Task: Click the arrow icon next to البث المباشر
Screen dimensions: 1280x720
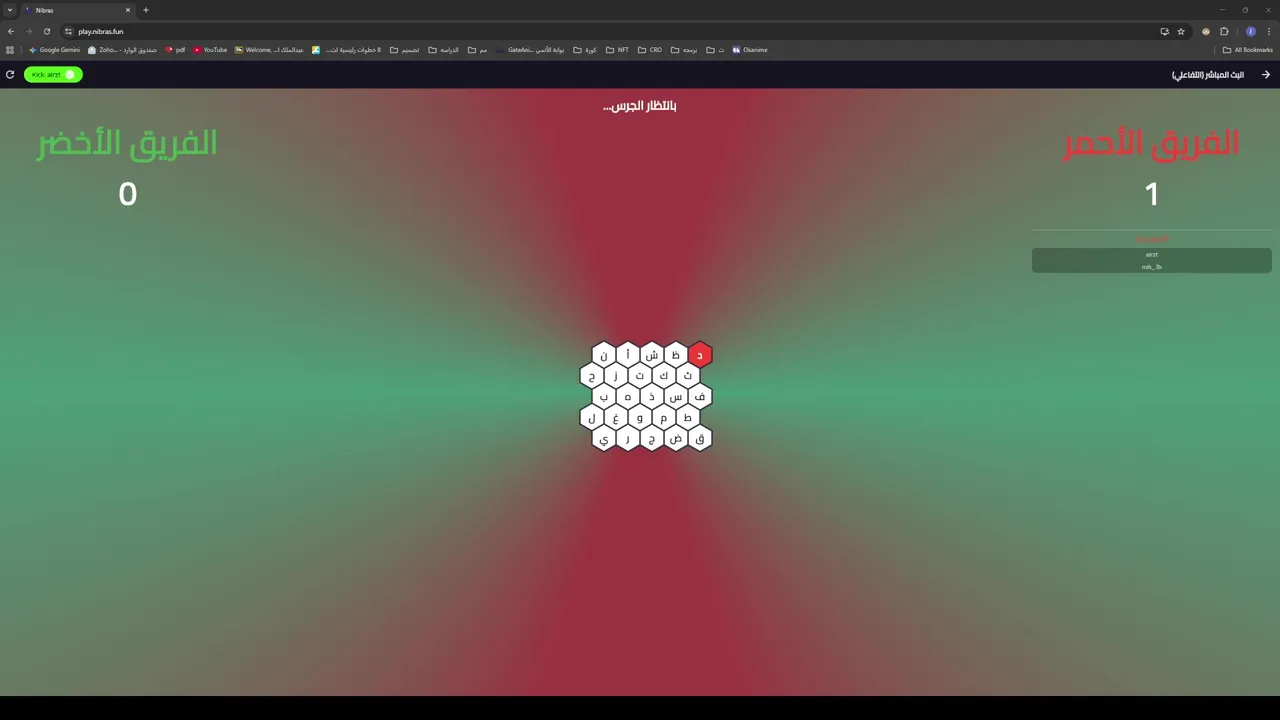Action: pos(1266,75)
